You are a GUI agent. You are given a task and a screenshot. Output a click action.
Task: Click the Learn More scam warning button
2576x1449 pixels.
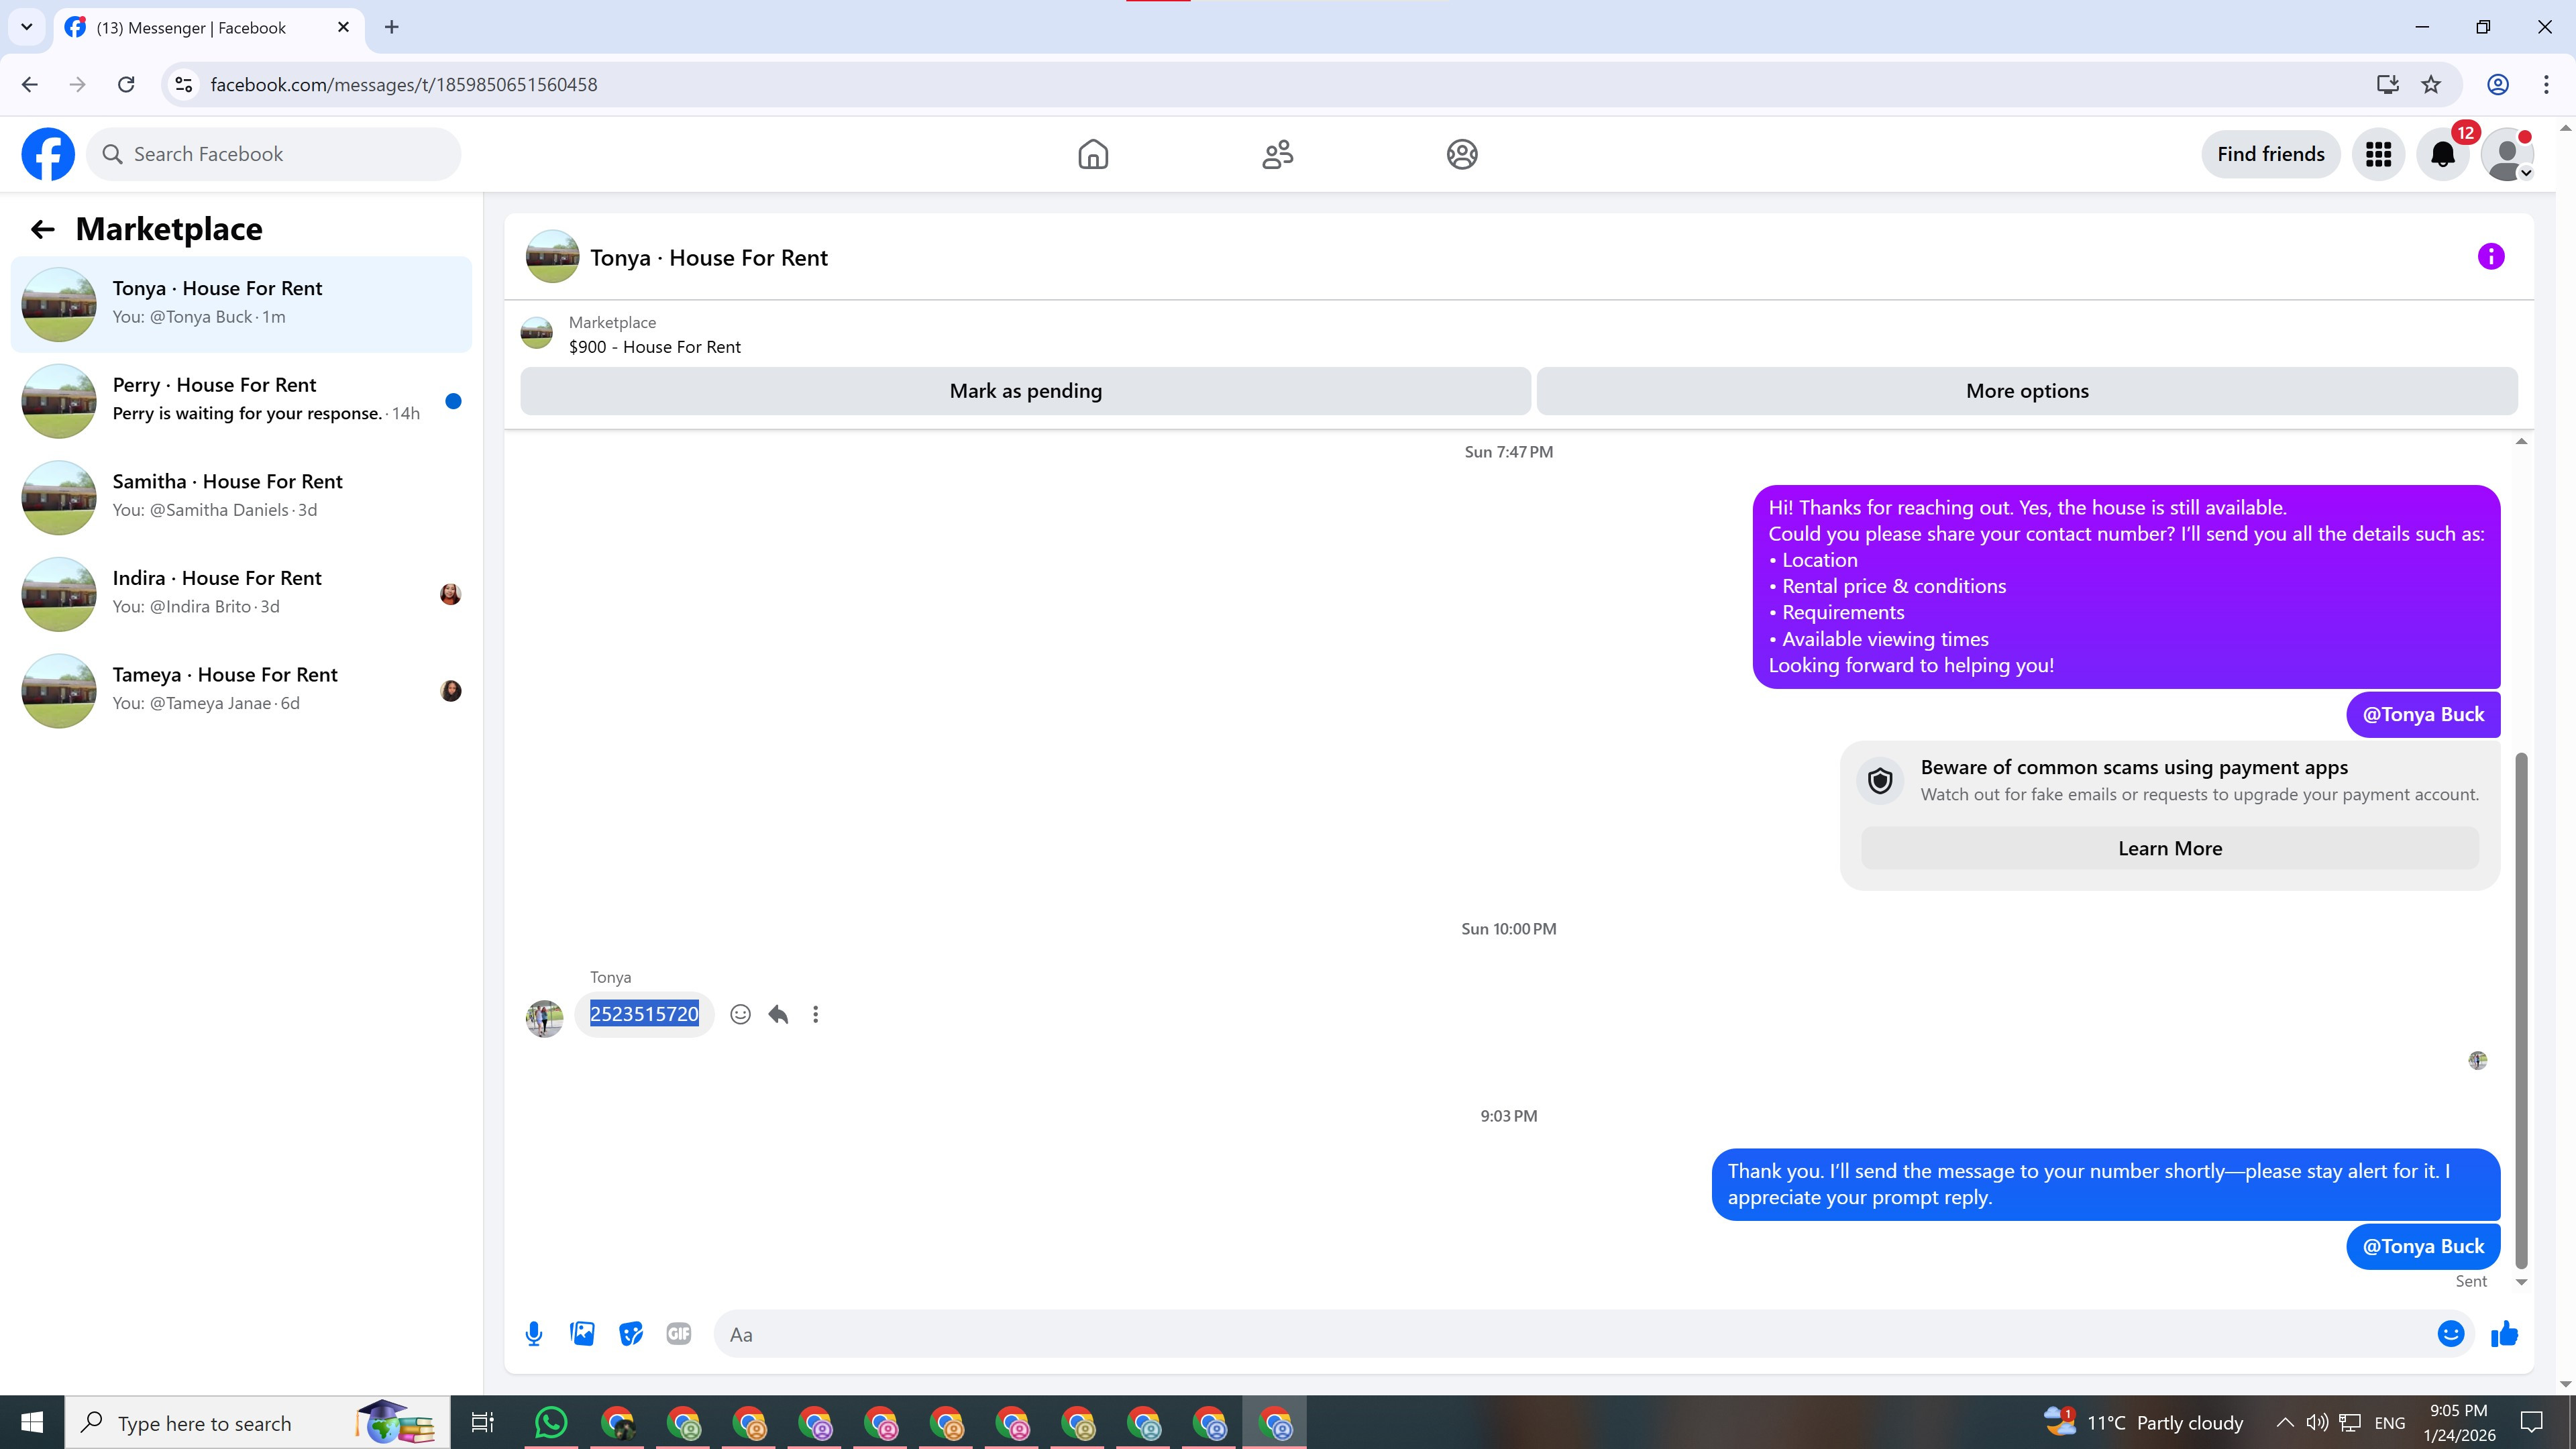coord(2169,848)
